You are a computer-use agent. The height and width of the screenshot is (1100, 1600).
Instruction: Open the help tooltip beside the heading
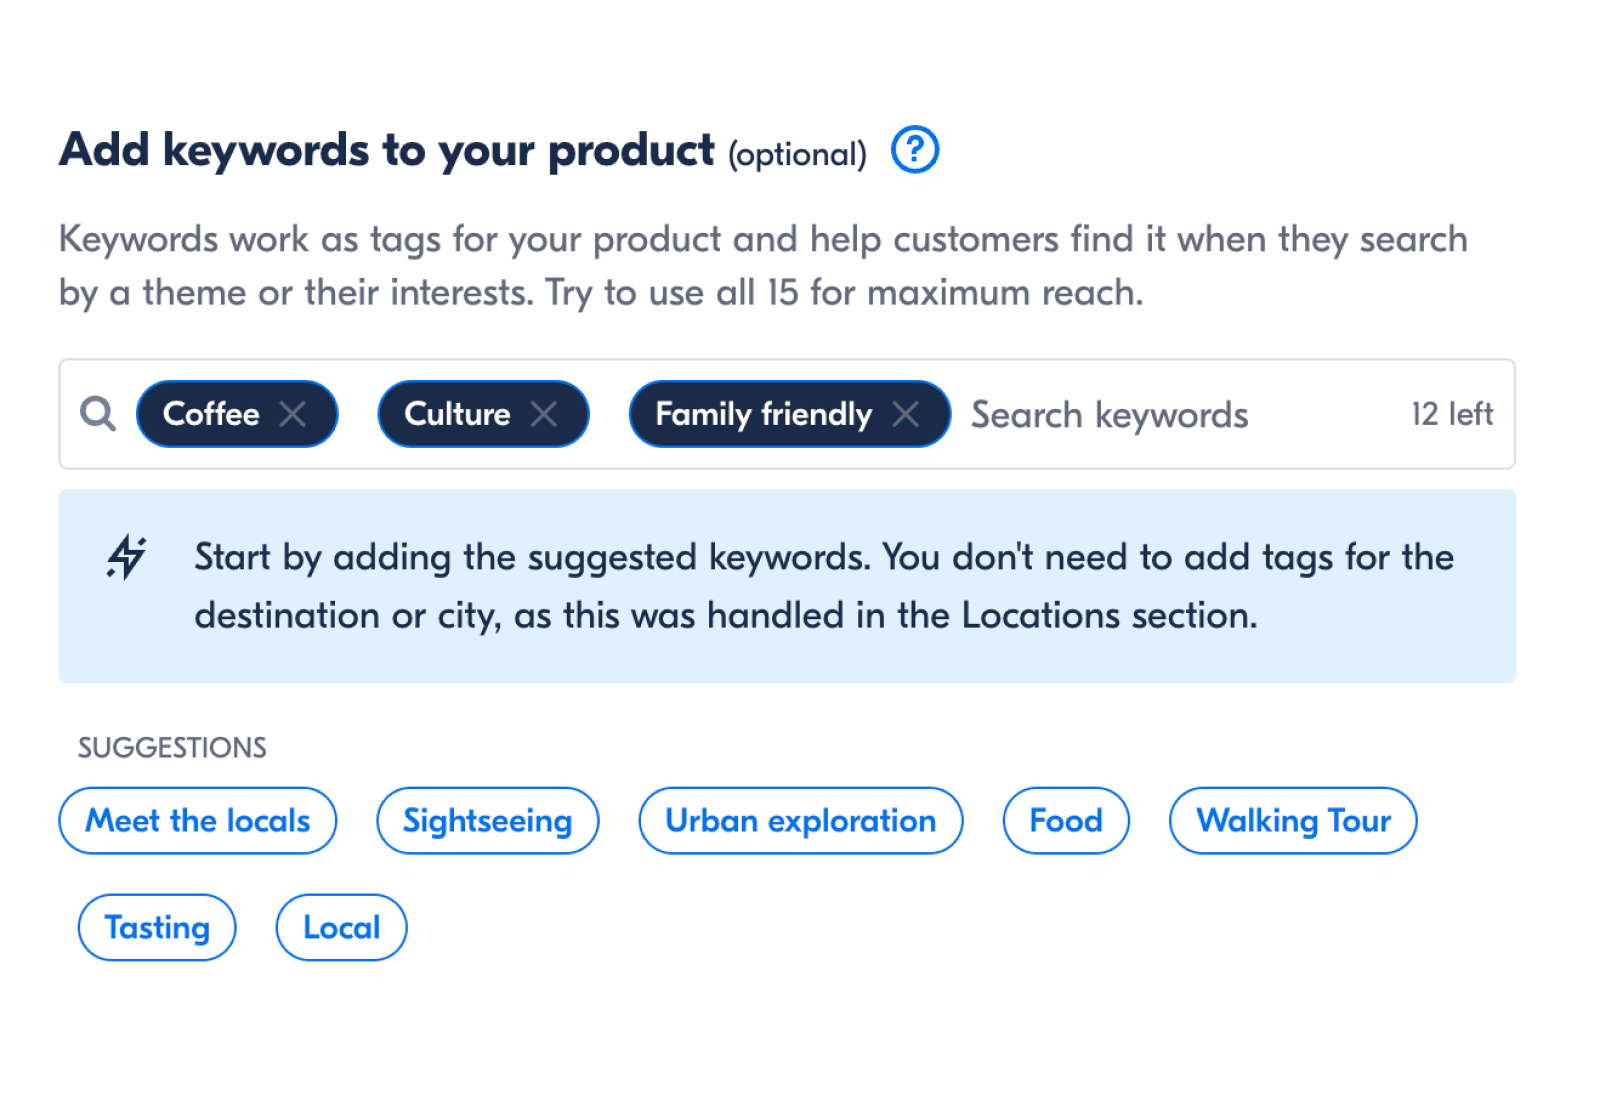click(x=914, y=150)
